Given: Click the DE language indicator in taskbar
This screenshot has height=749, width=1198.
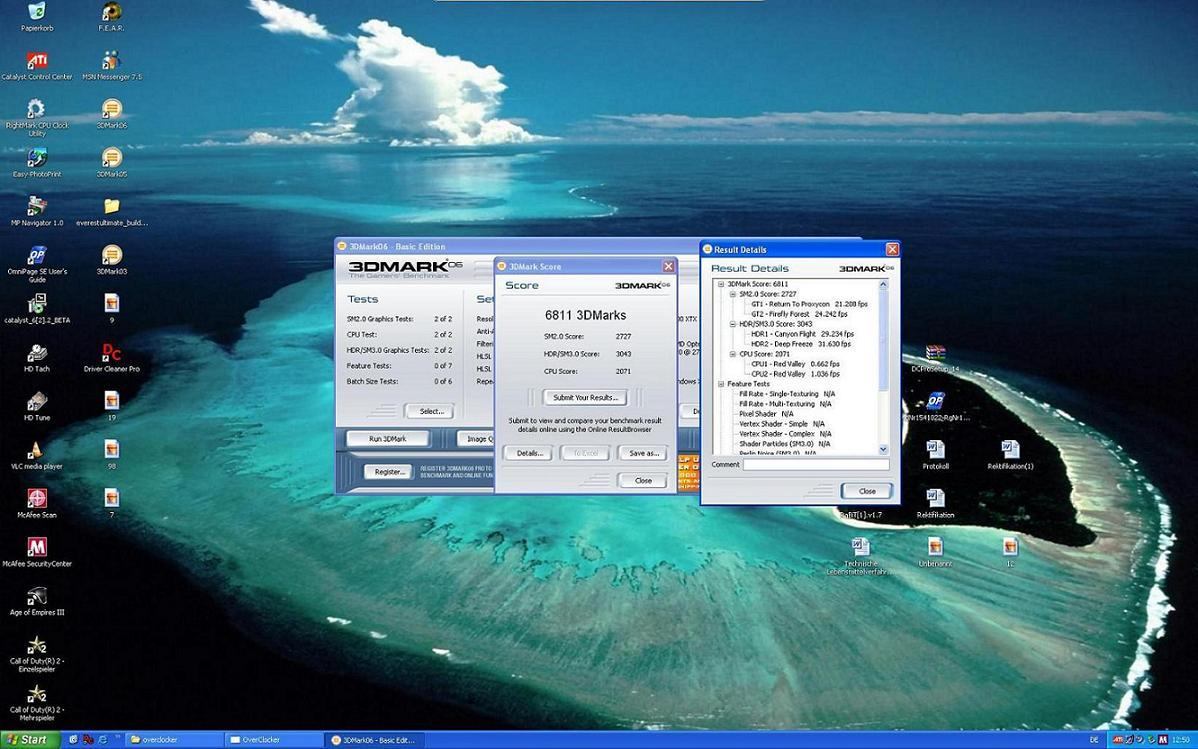Looking at the screenshot, I should coord(1094,740).
